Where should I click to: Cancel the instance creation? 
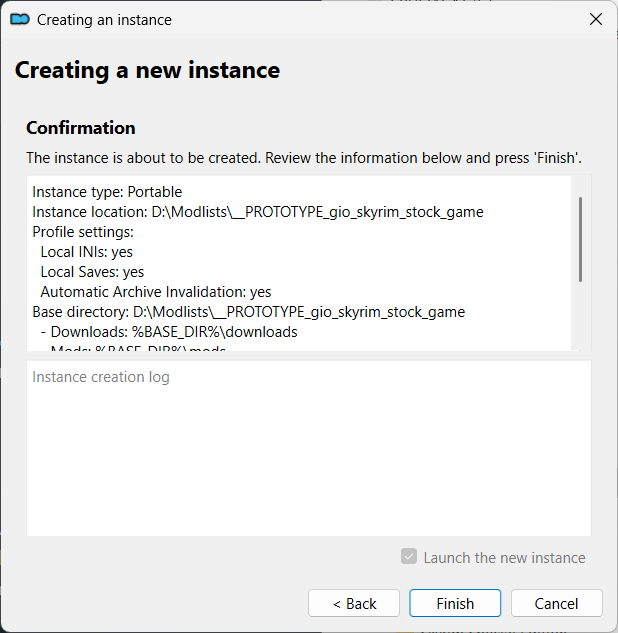coord(557,603)
